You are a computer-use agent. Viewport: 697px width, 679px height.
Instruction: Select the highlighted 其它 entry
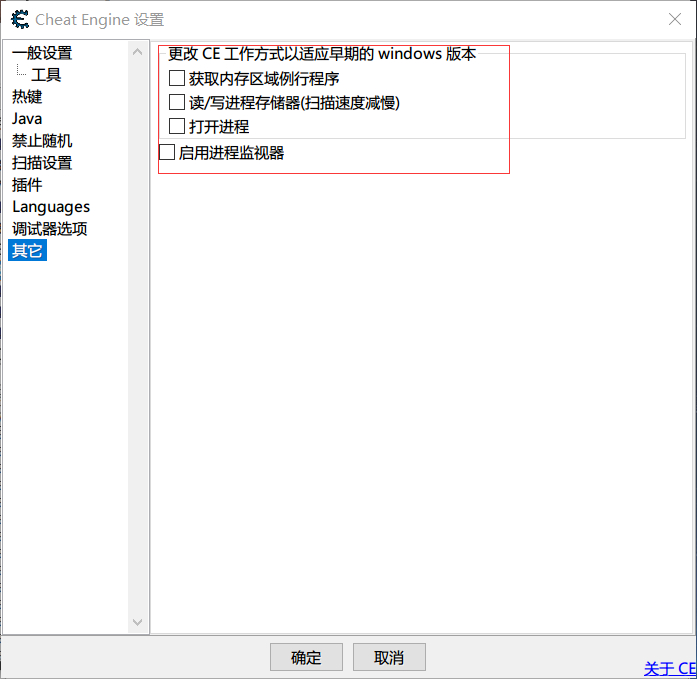(x=27, y=251)
